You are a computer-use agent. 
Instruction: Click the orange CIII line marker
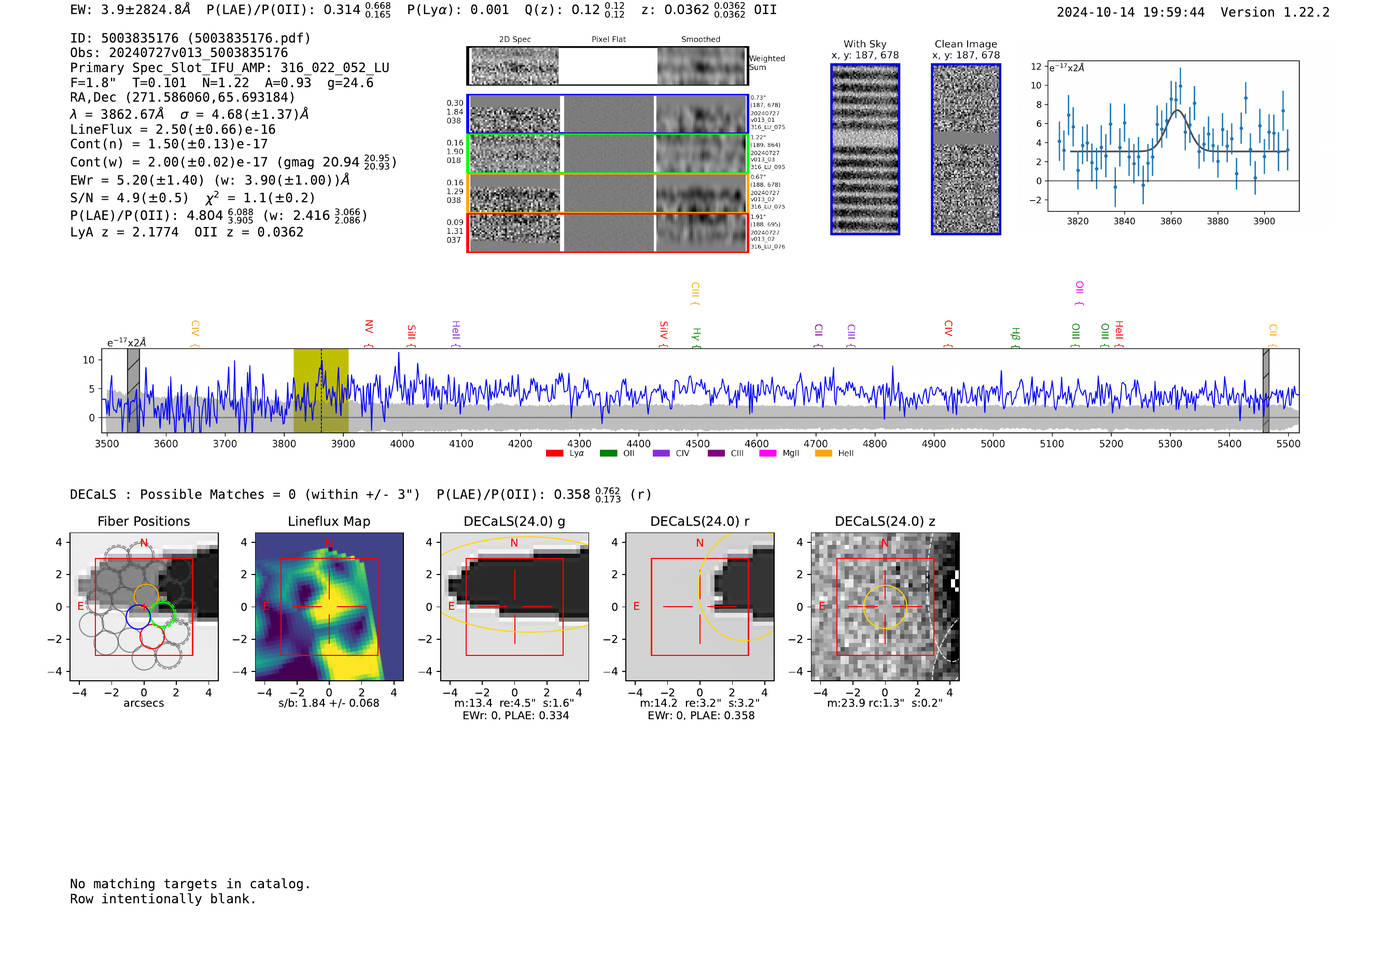695,294
